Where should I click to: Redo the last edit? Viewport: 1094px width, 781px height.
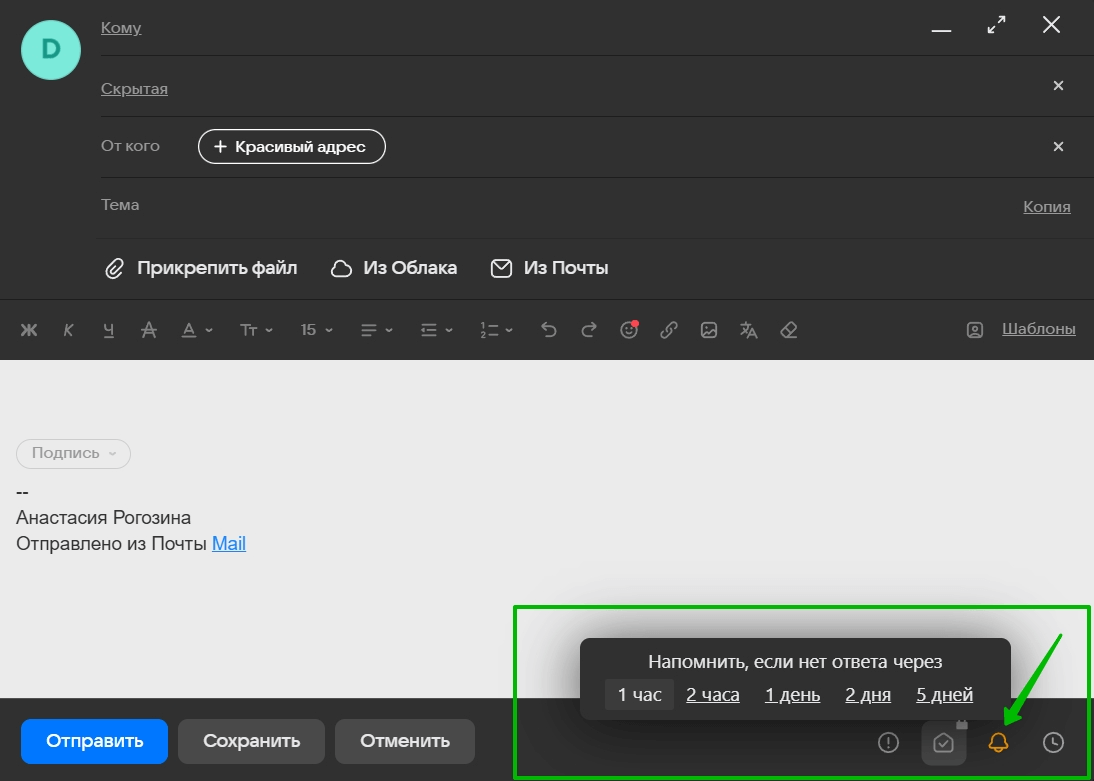click(589, 330)
